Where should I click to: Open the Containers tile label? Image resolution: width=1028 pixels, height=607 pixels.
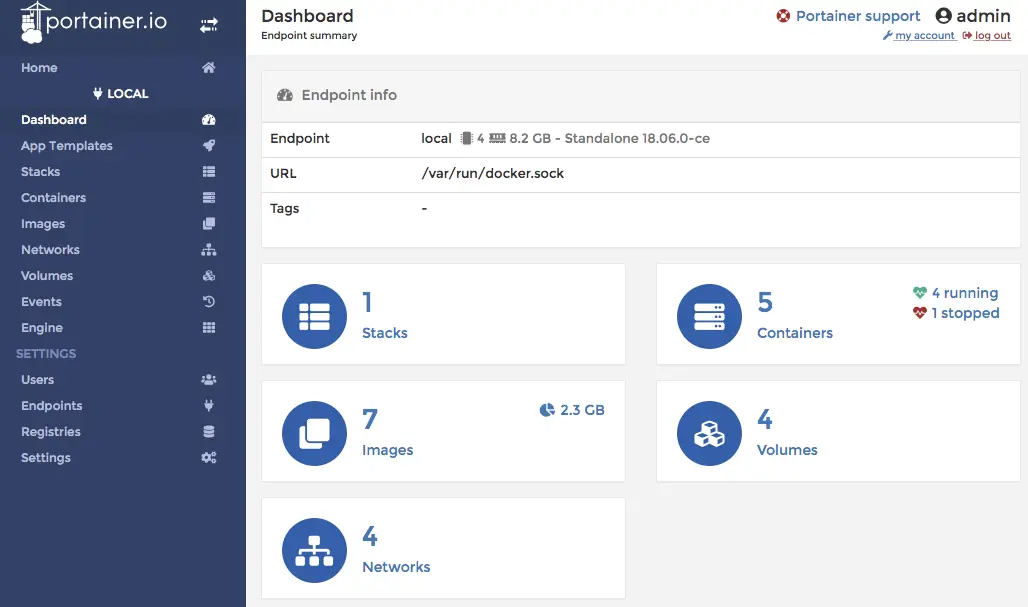[795, 332]
